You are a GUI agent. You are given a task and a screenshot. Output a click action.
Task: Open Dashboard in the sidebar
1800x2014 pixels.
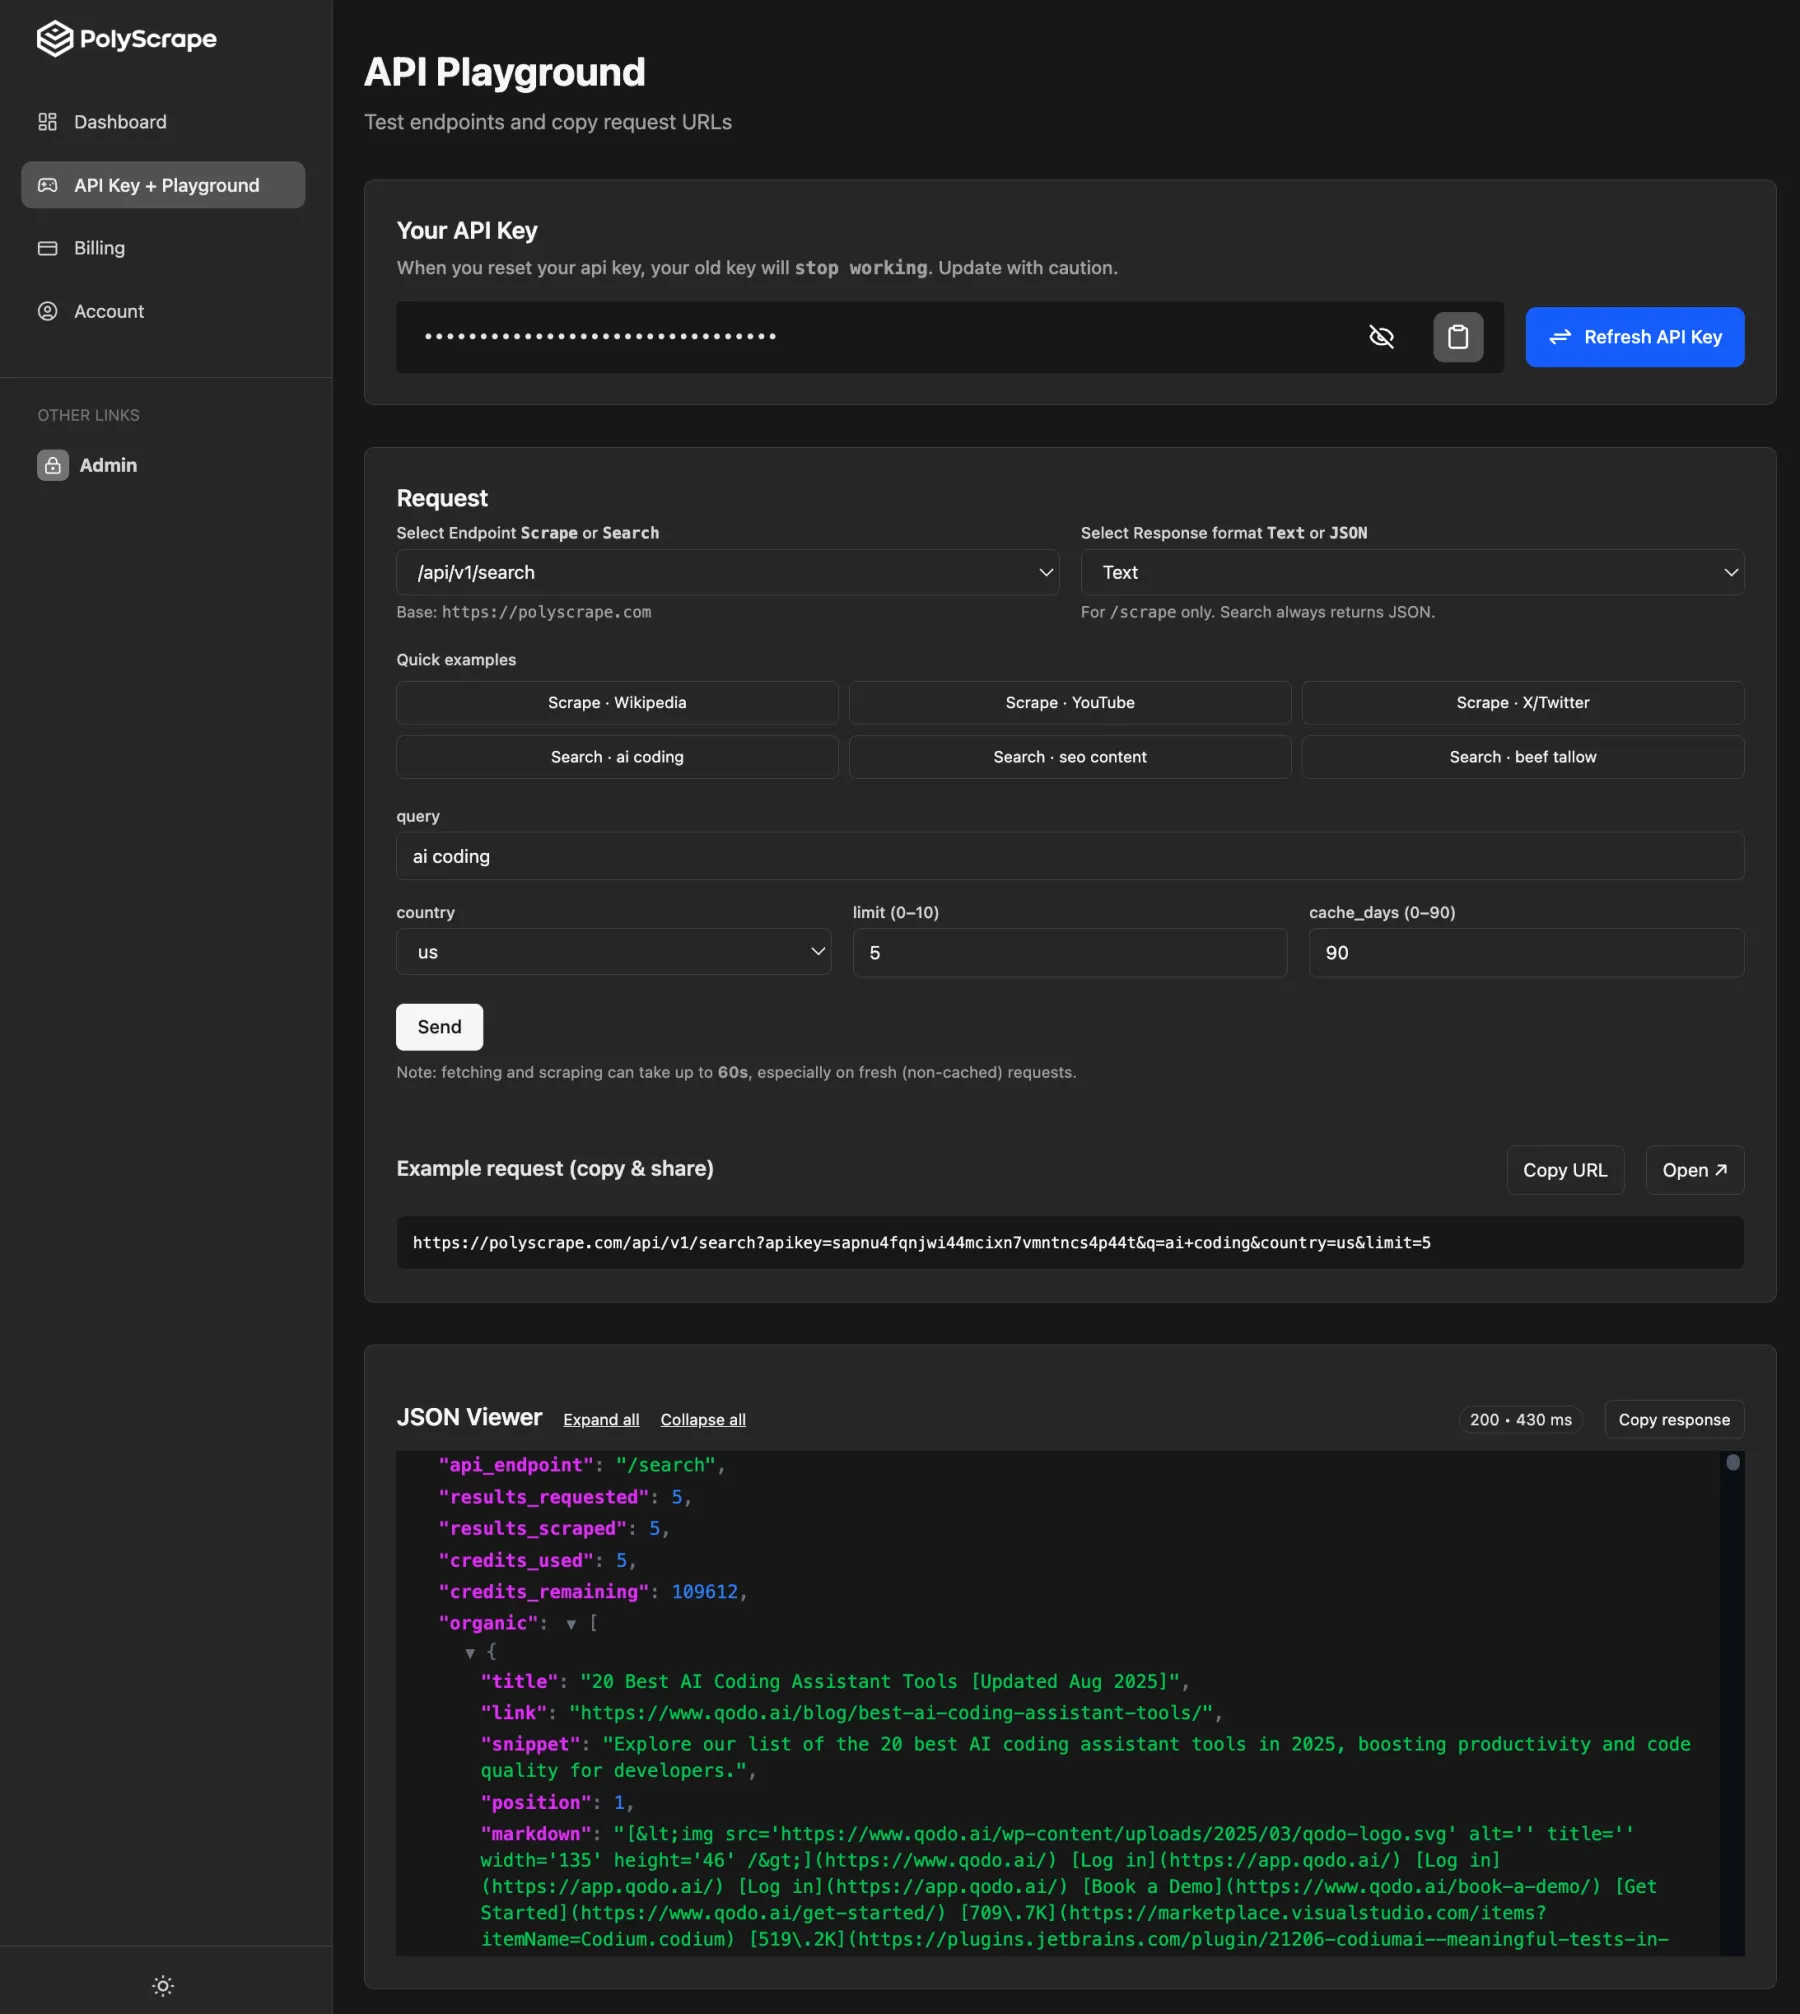pos(163,122)
